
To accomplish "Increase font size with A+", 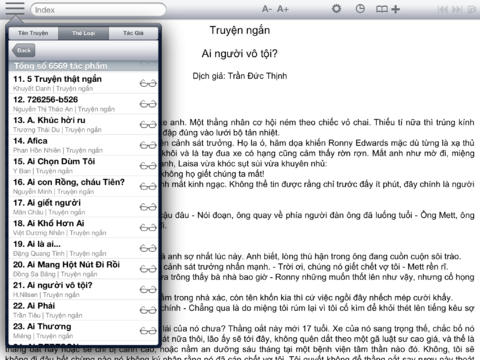I will coord(283,9).
